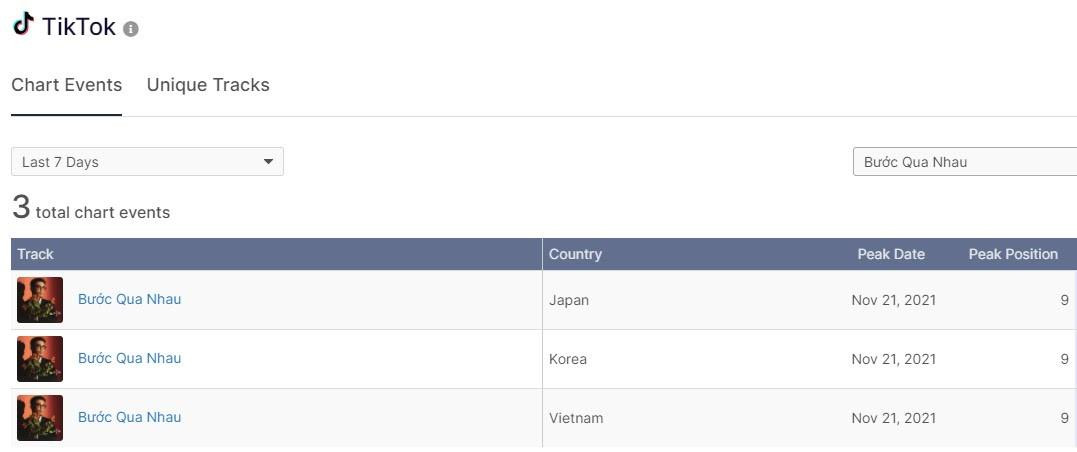The width and height of the screenshot is (1077, 452).
Task: Click the Vietnam country cell
Action: pyautogui.click(x=576, y=418)
